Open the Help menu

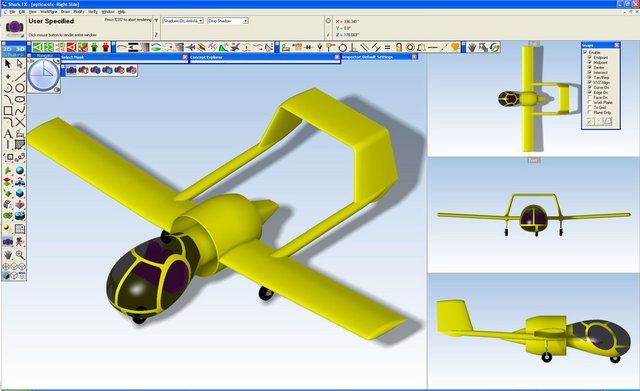(121, 12)
